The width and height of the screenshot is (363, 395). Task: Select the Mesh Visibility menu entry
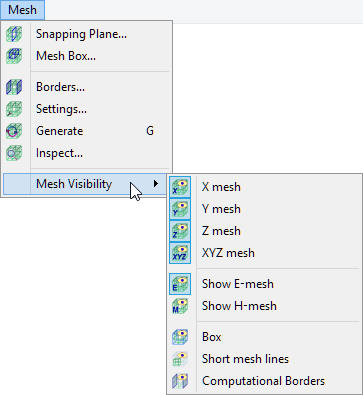pyautogui.click(x=85, y=184)
